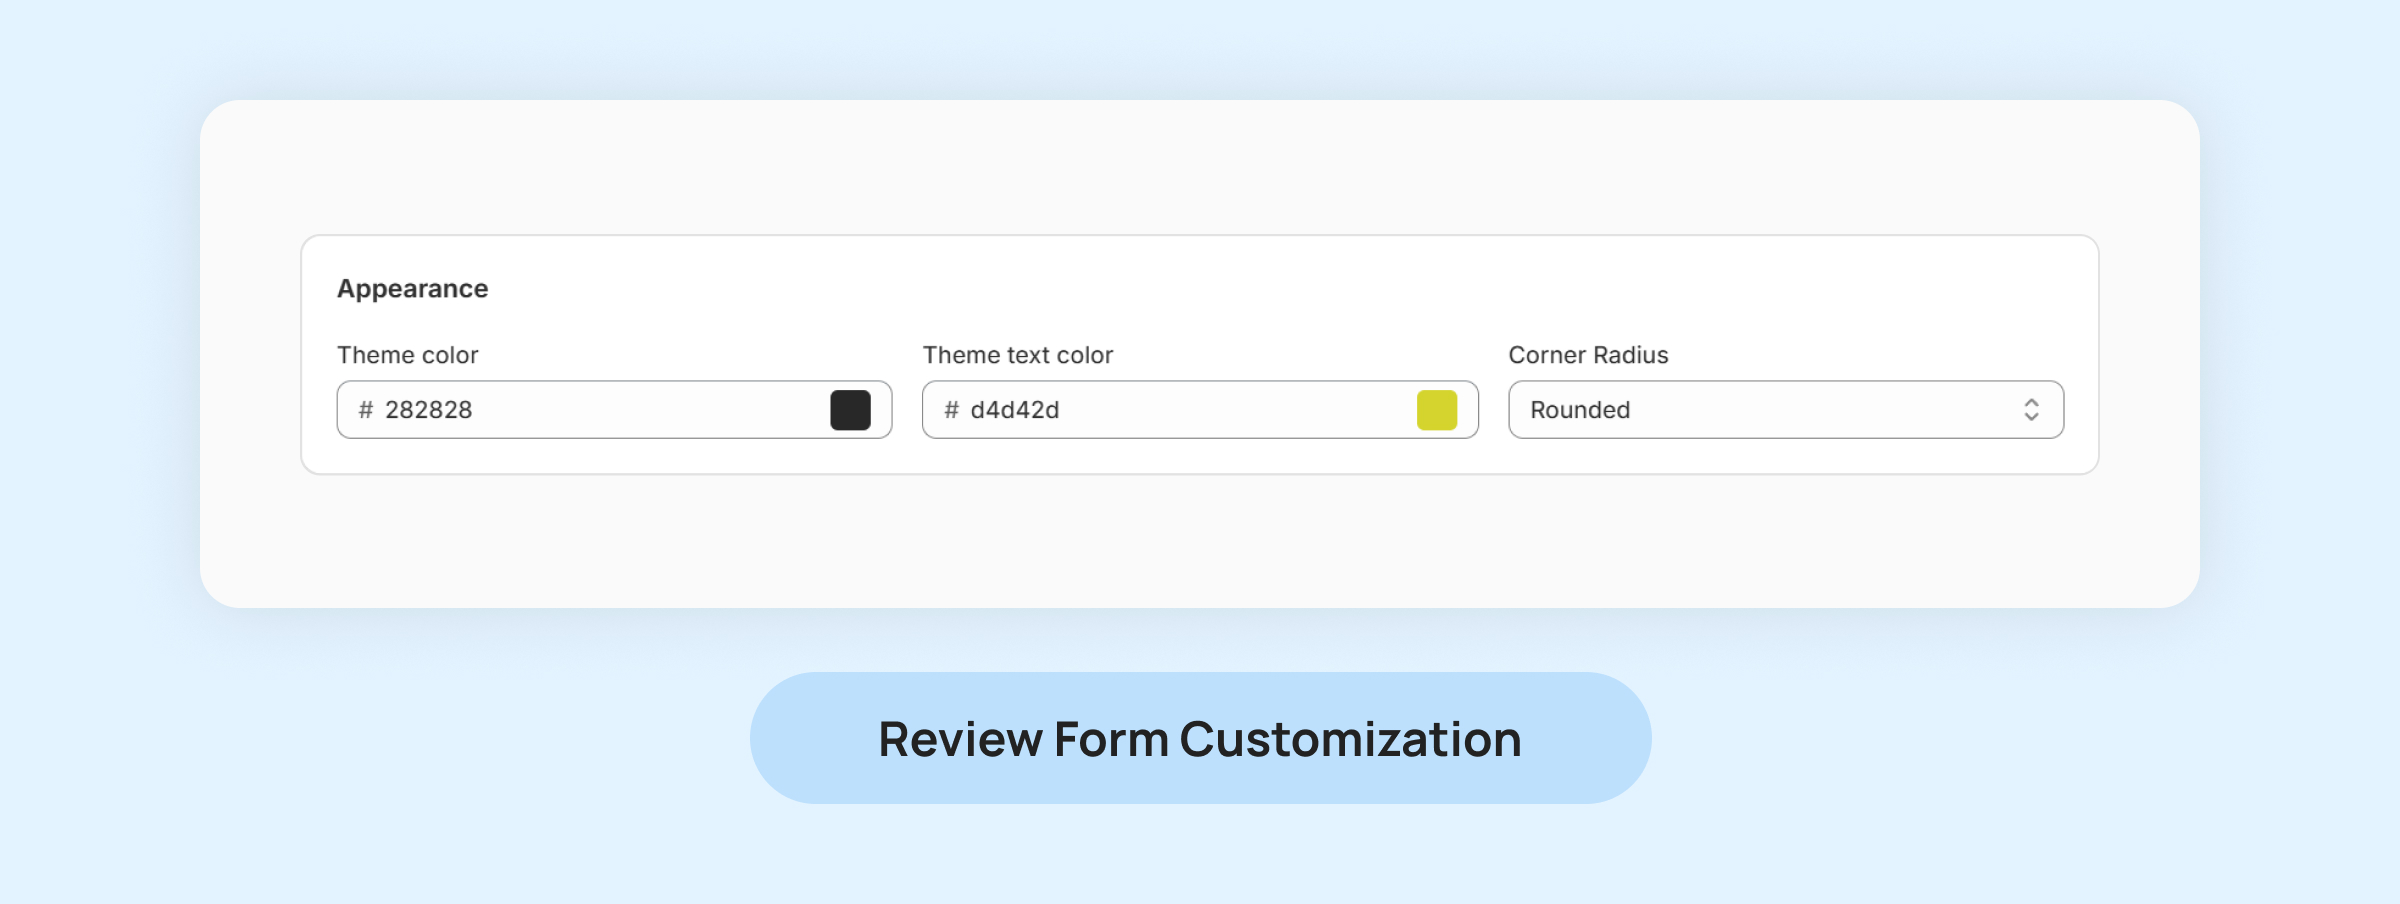Image resolution: width=2400 pixels, height=904 pixels.
Task: Click the Theme color label
Action: coord(407,355)
